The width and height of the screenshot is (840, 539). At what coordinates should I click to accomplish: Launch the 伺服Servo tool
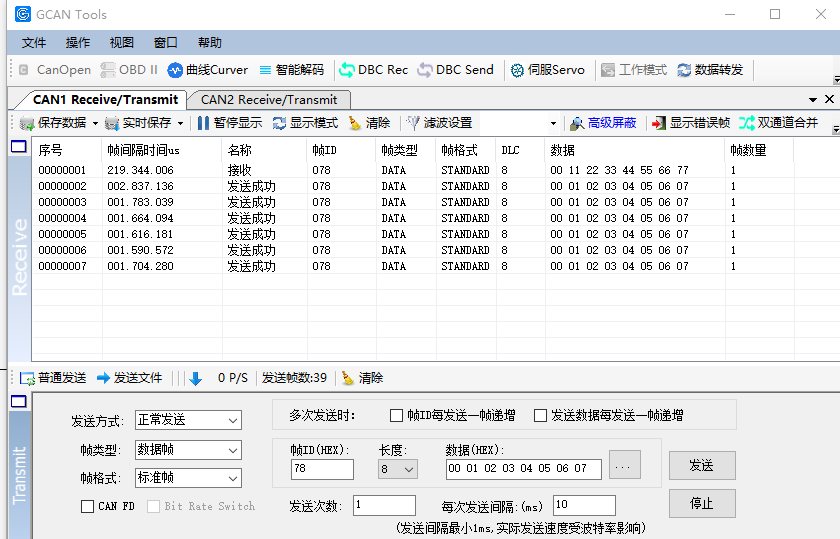point(548,70)
